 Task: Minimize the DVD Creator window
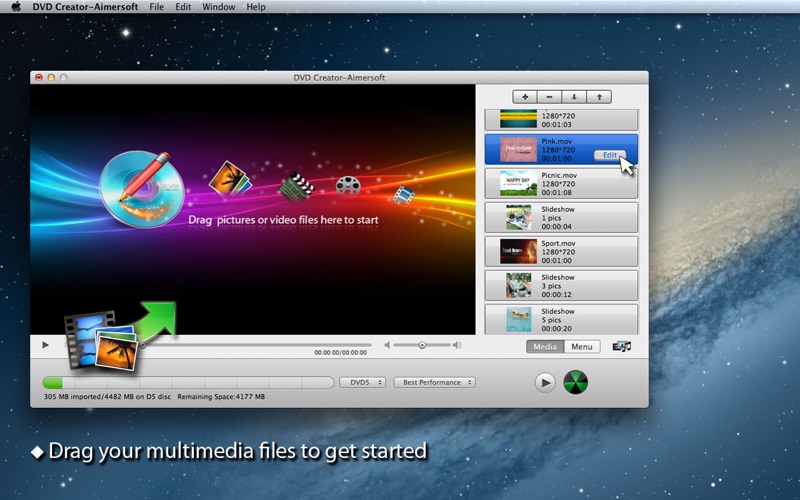(51, 78)
